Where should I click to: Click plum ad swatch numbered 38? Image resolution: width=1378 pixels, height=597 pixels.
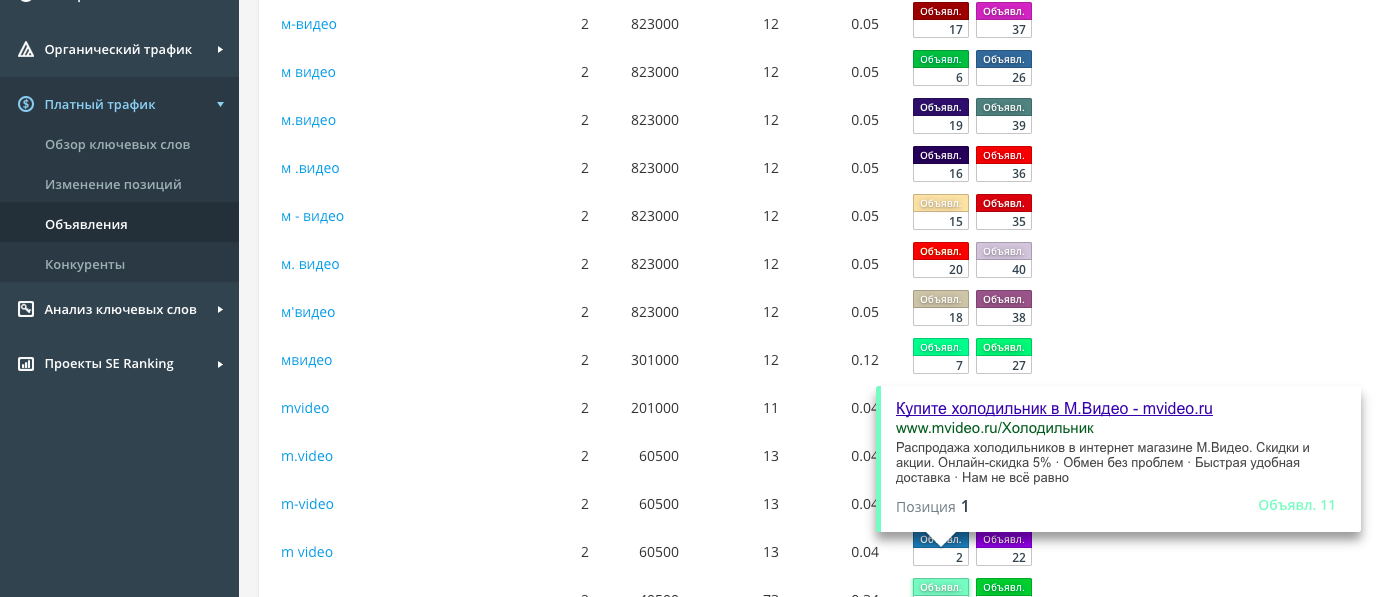1004,308
